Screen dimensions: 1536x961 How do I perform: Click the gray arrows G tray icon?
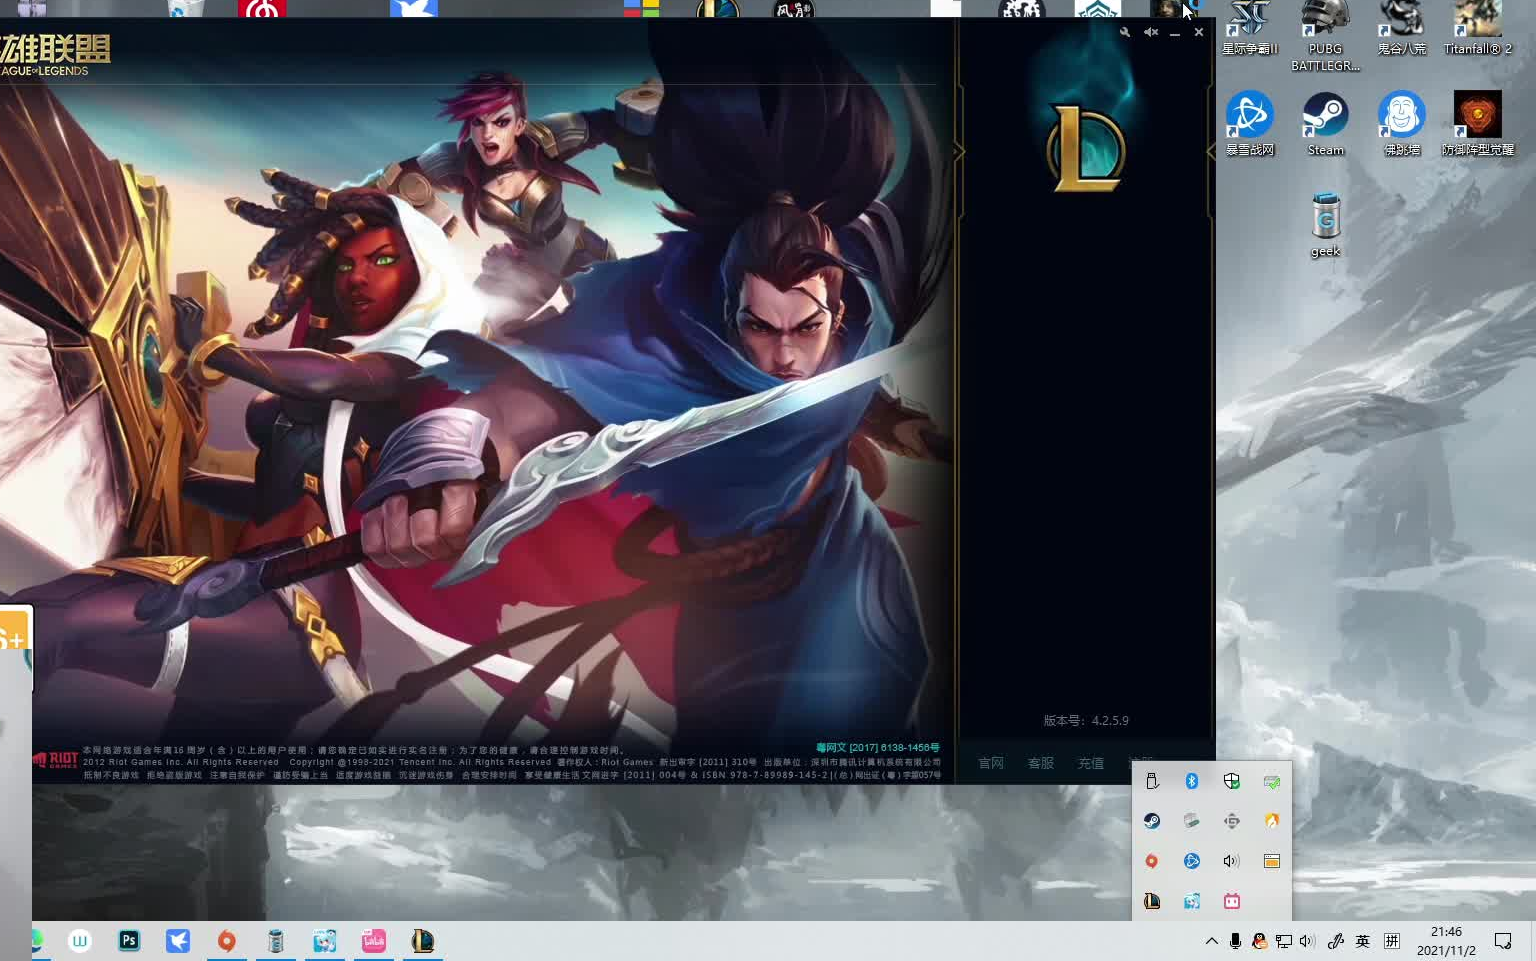[x=1232, y=821]
